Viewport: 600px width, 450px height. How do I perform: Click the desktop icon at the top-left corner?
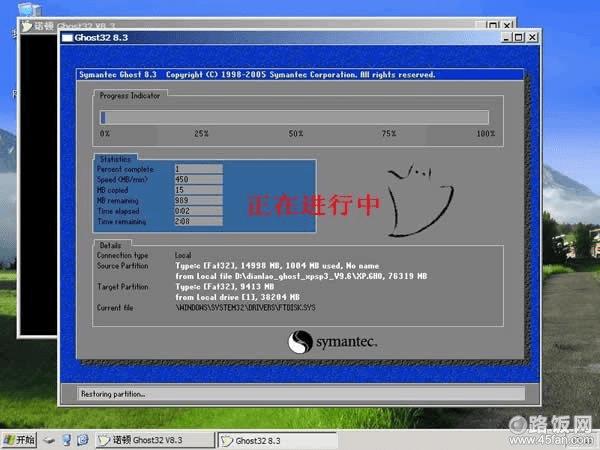(29, 8)
